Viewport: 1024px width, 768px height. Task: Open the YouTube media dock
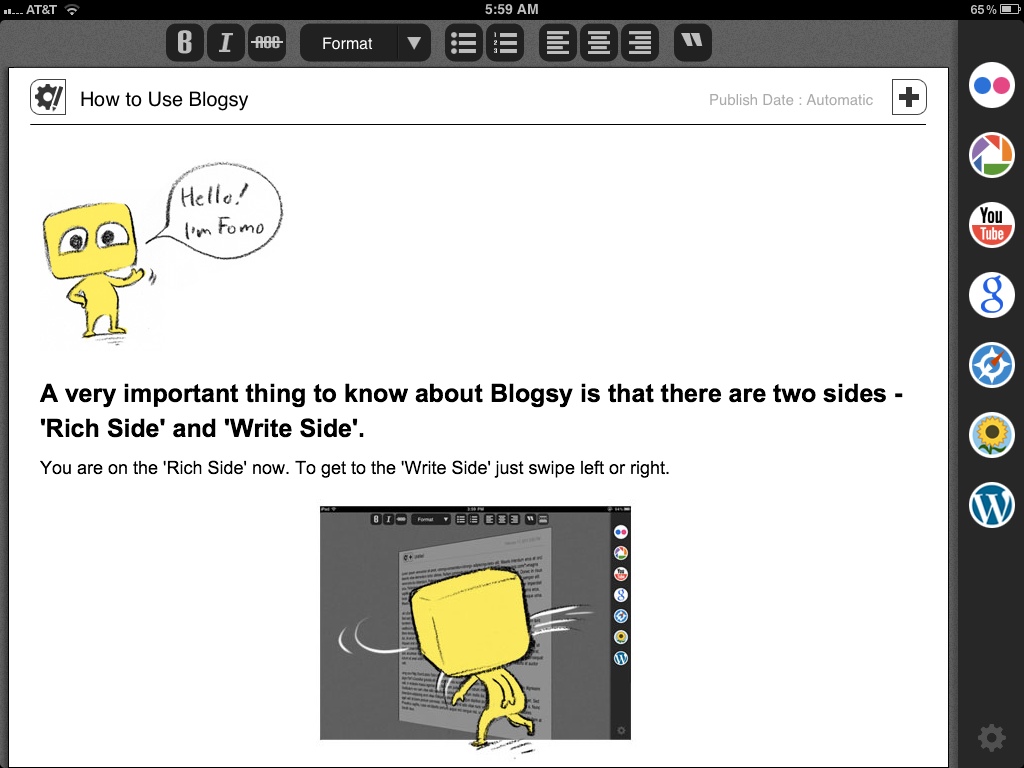coord(991,225)
